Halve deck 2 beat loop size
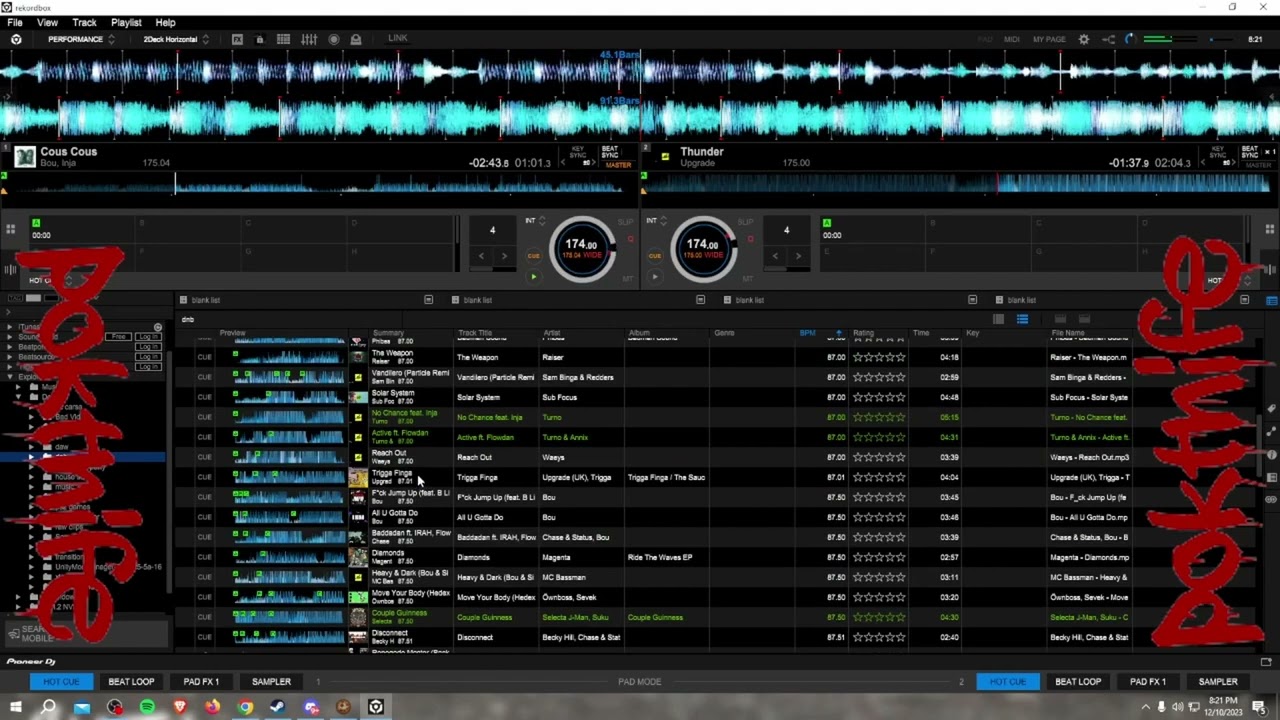1280x720 pixels. (x=775, y=256)
